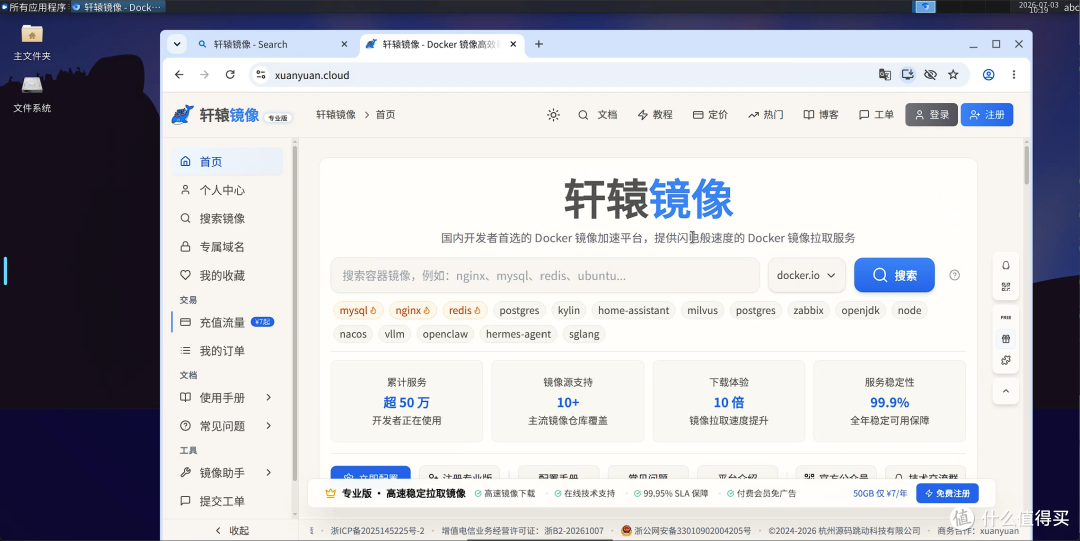Image resolution: width=1080 pixels, height=541 pixels.
Task: Select the kylin tag
Action: tap(569, 310)
